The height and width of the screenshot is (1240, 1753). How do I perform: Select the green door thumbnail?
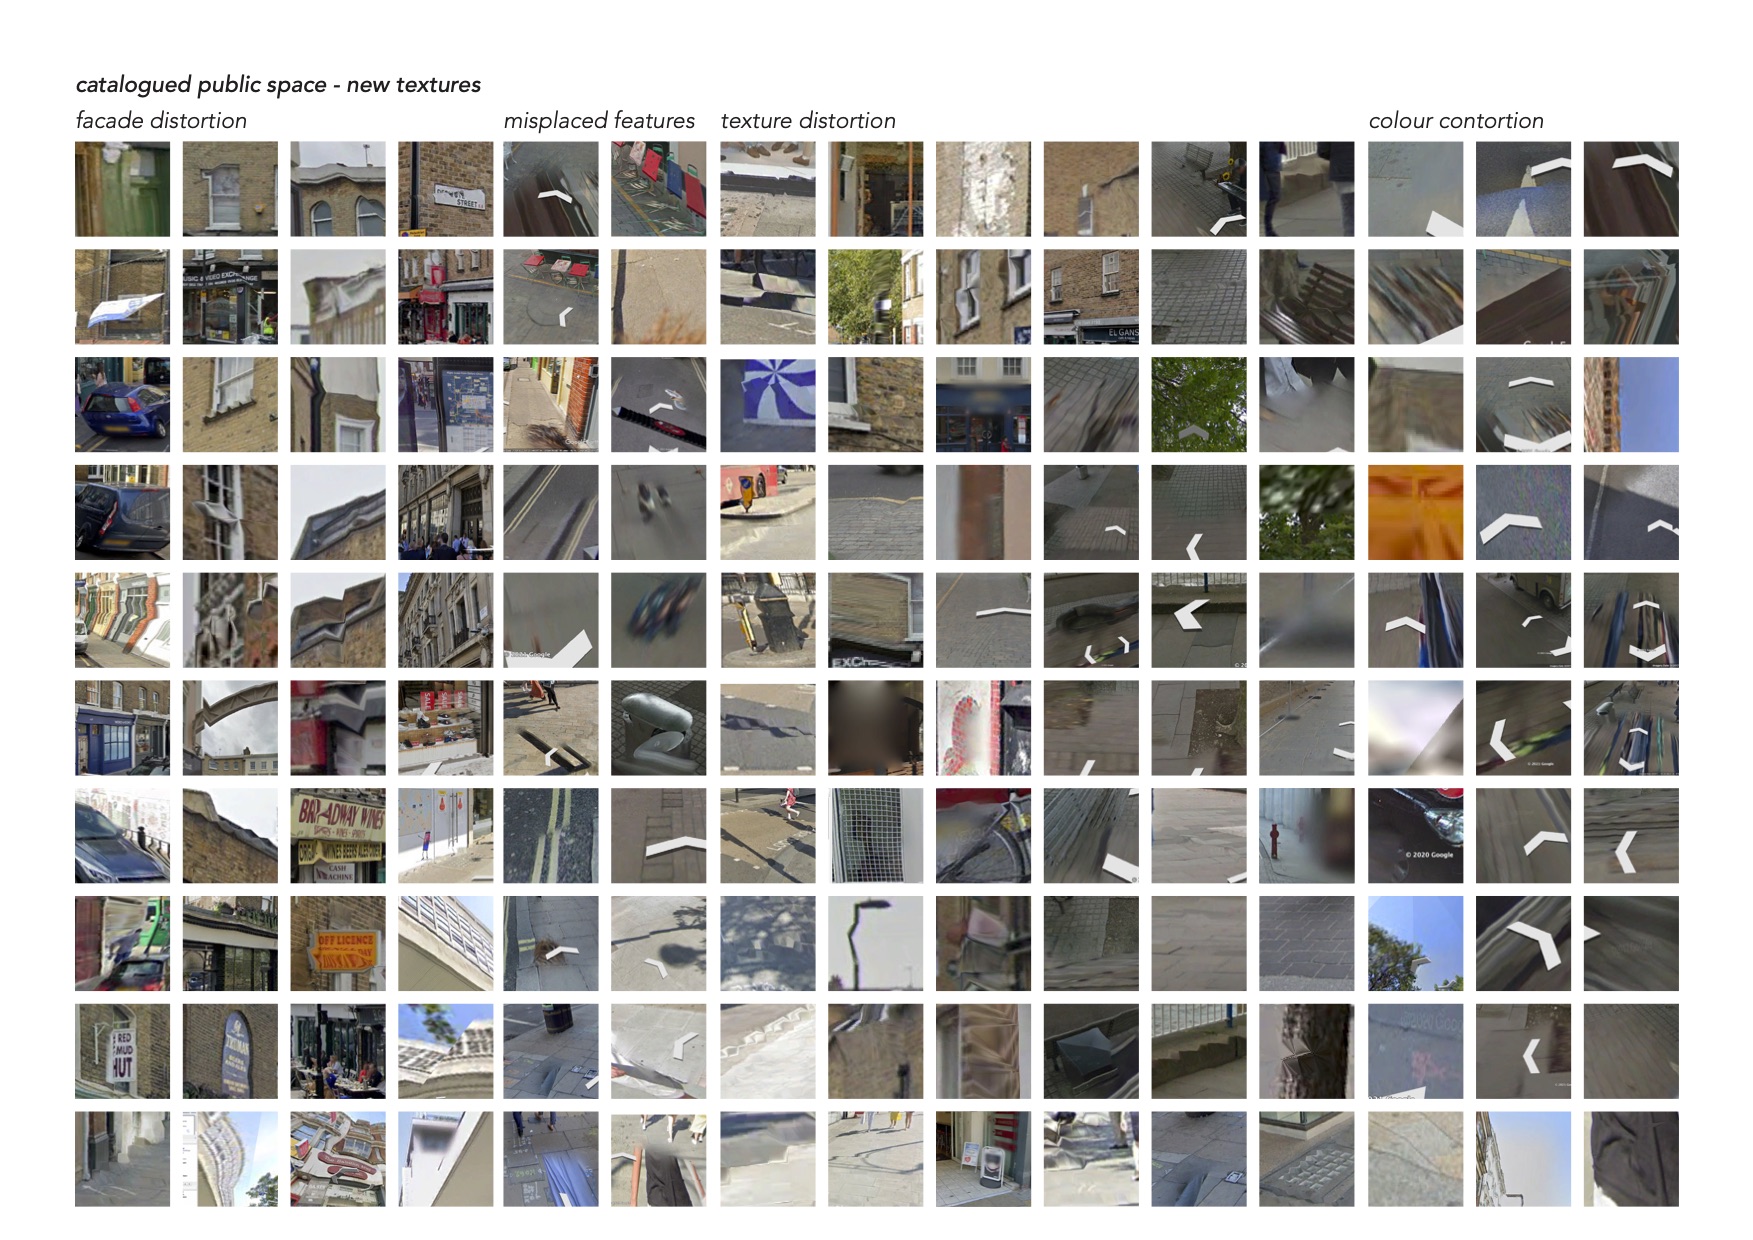(122, 189)
